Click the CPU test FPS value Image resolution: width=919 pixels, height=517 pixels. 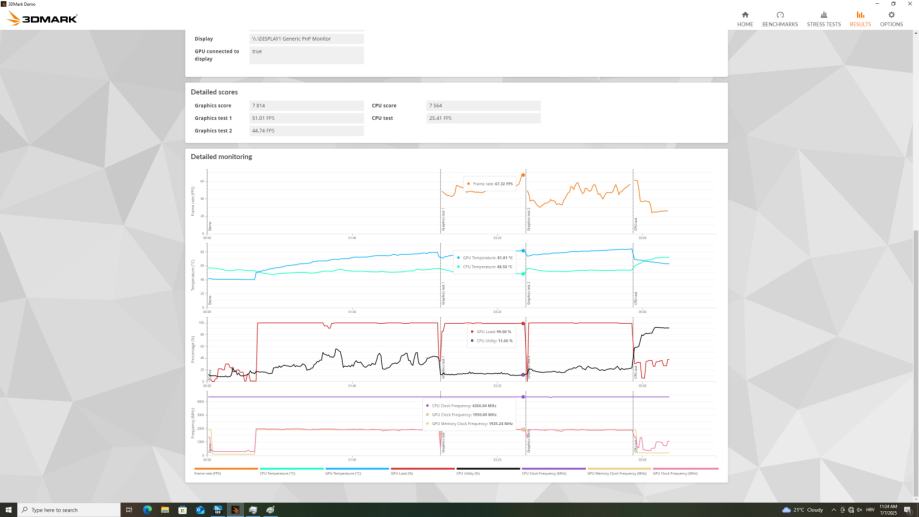click(x=483, y=118)
